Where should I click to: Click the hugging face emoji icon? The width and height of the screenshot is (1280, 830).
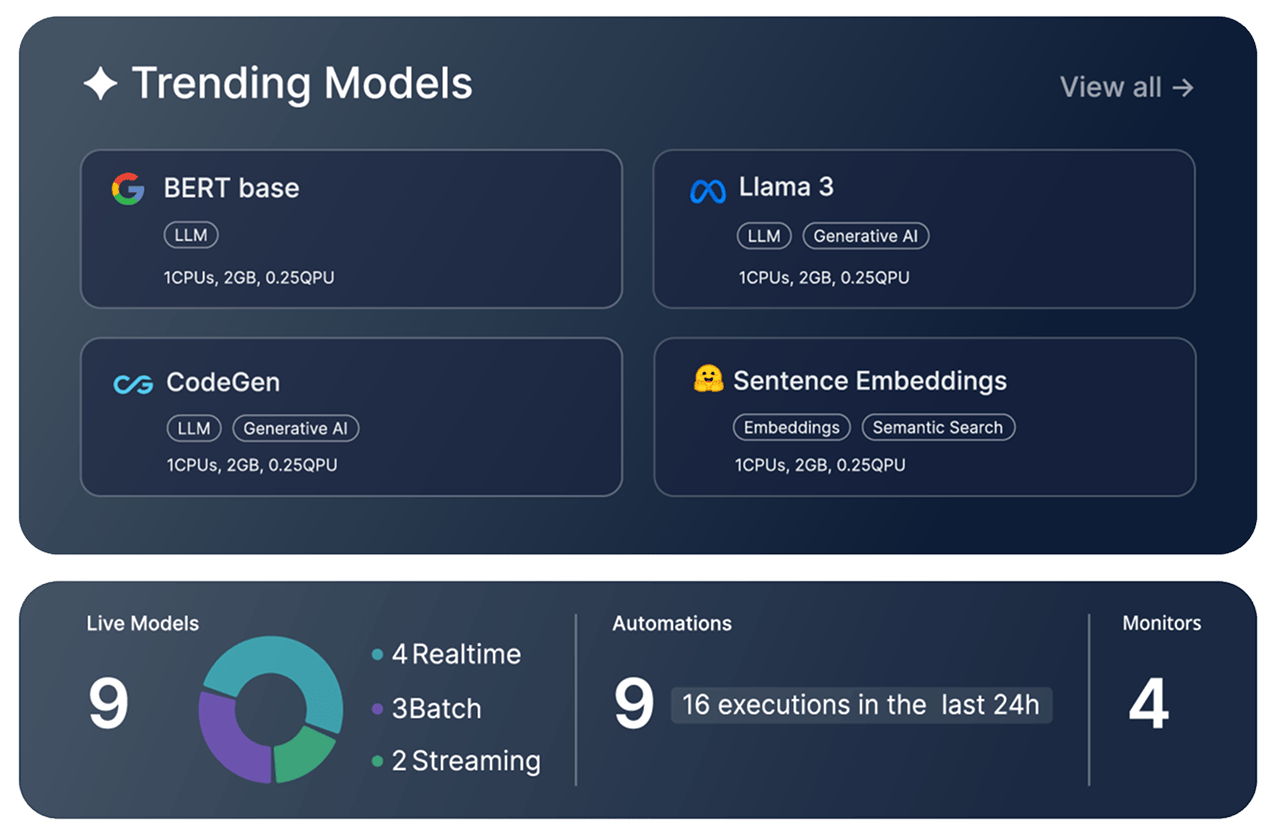708,380
